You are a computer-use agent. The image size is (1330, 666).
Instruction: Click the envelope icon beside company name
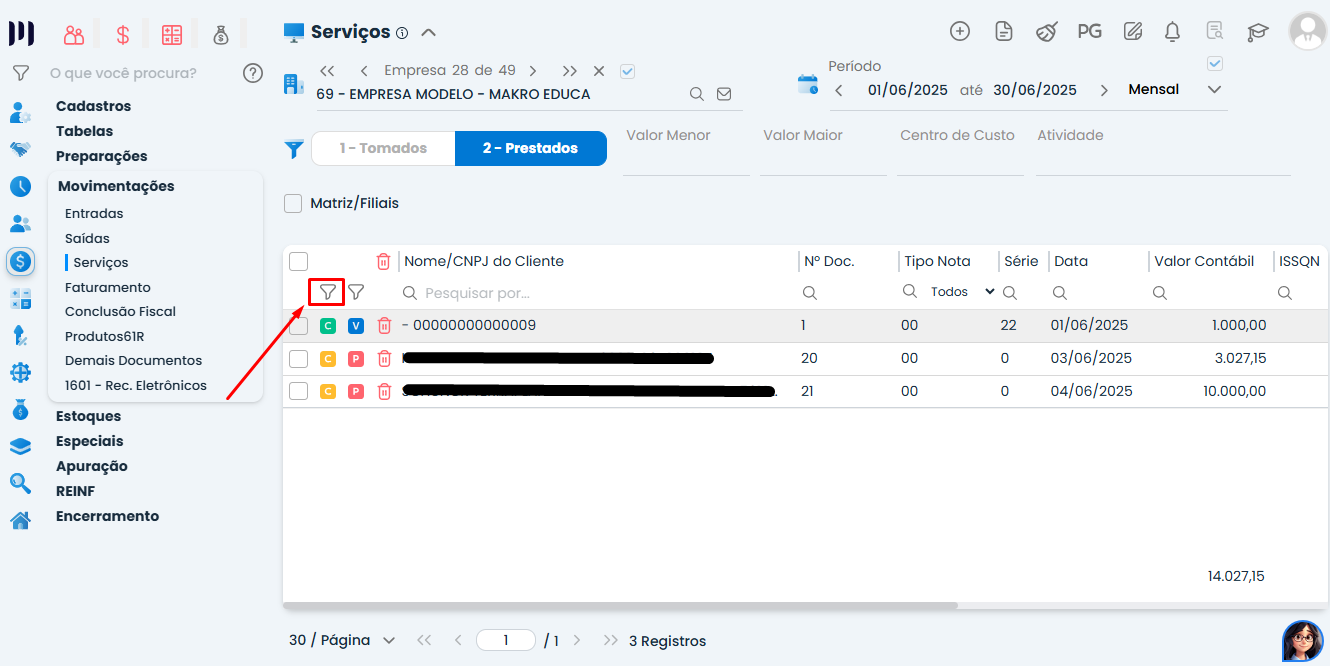[x=724, y=94]
